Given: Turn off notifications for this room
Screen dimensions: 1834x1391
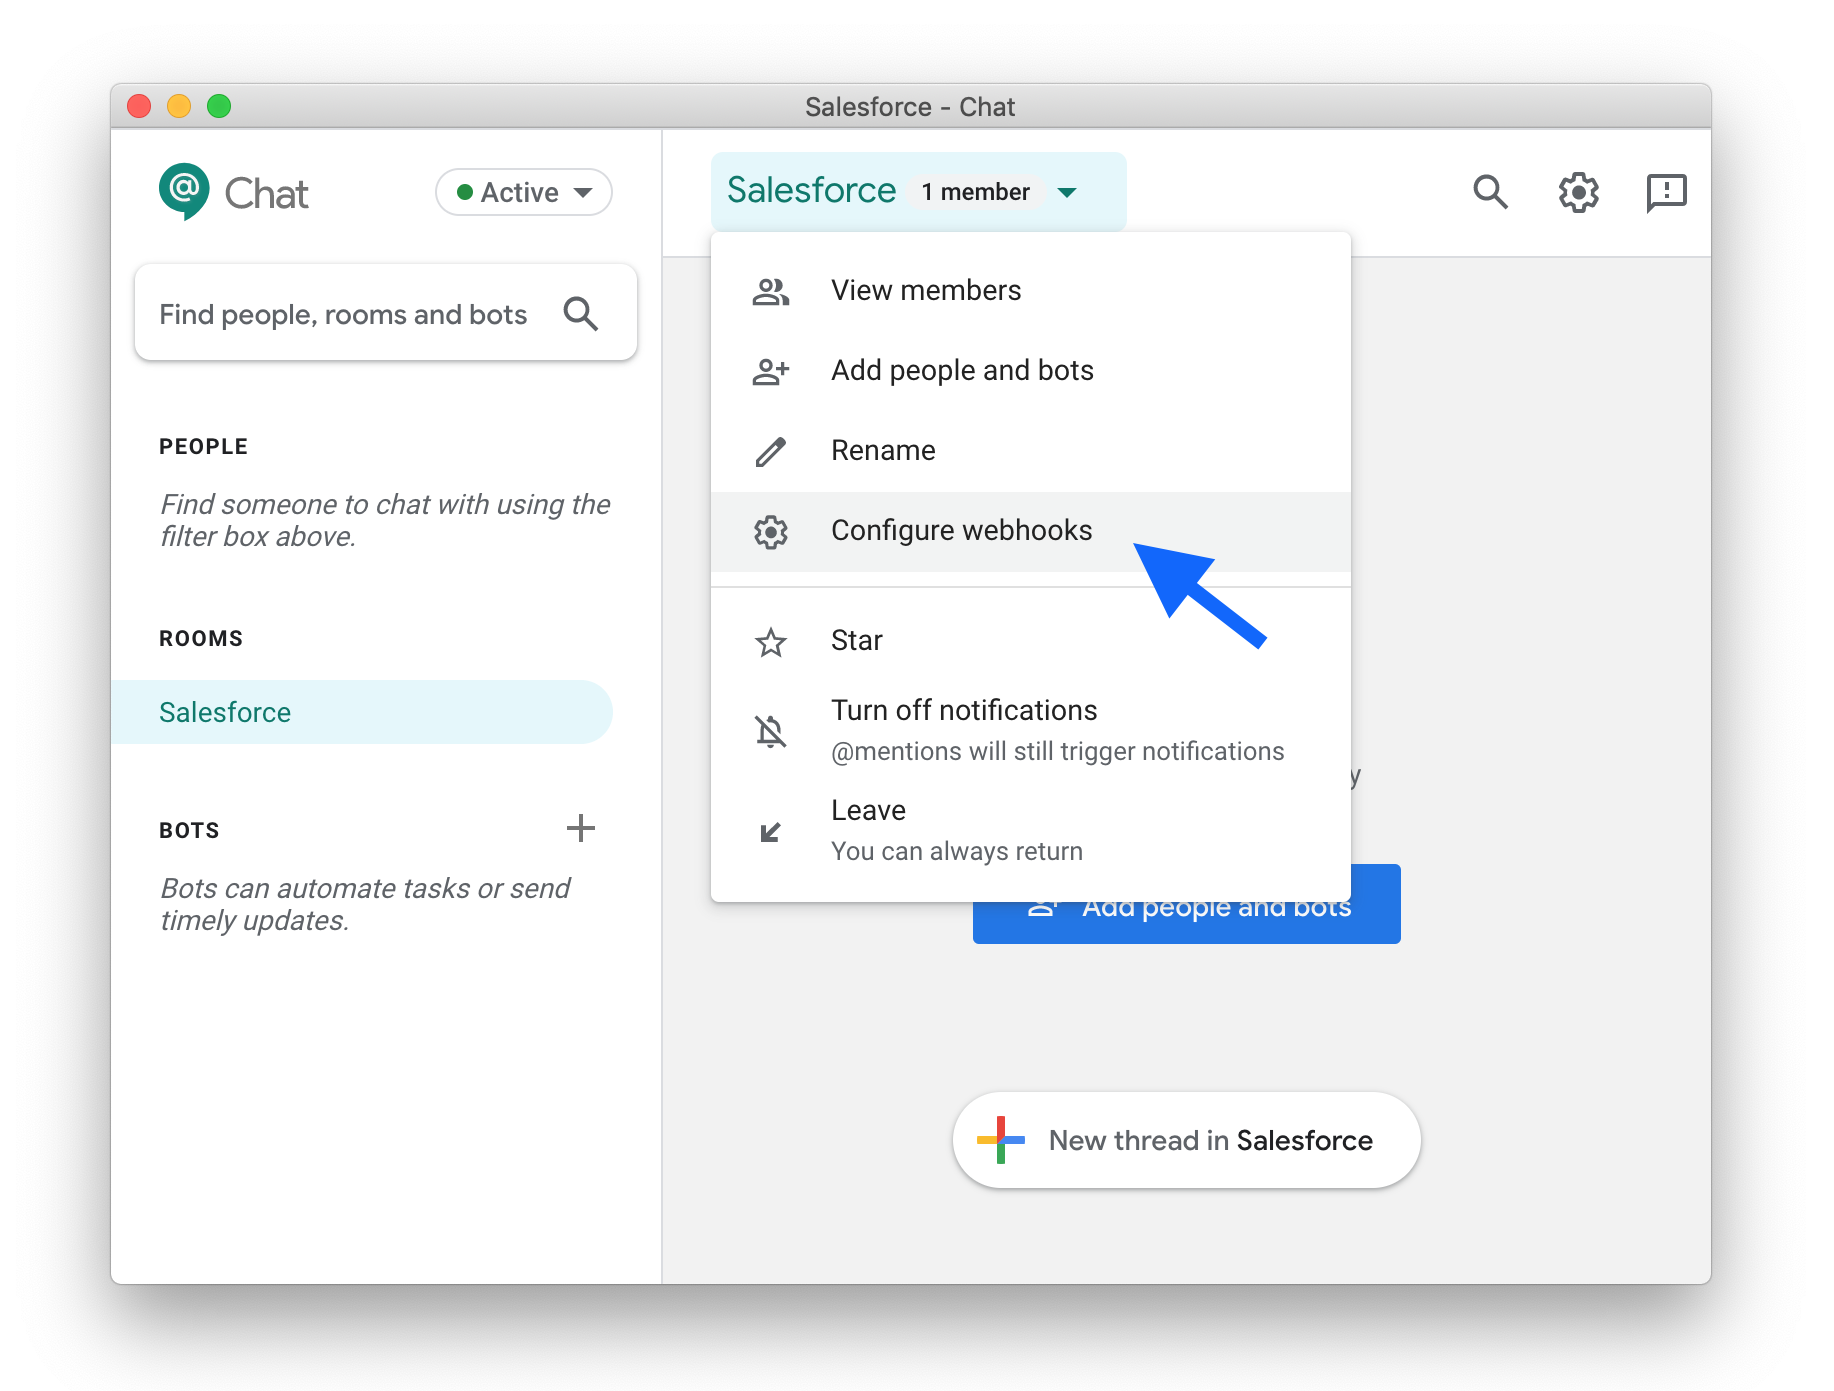Looking at the screenshot, I should point(1031,730).
